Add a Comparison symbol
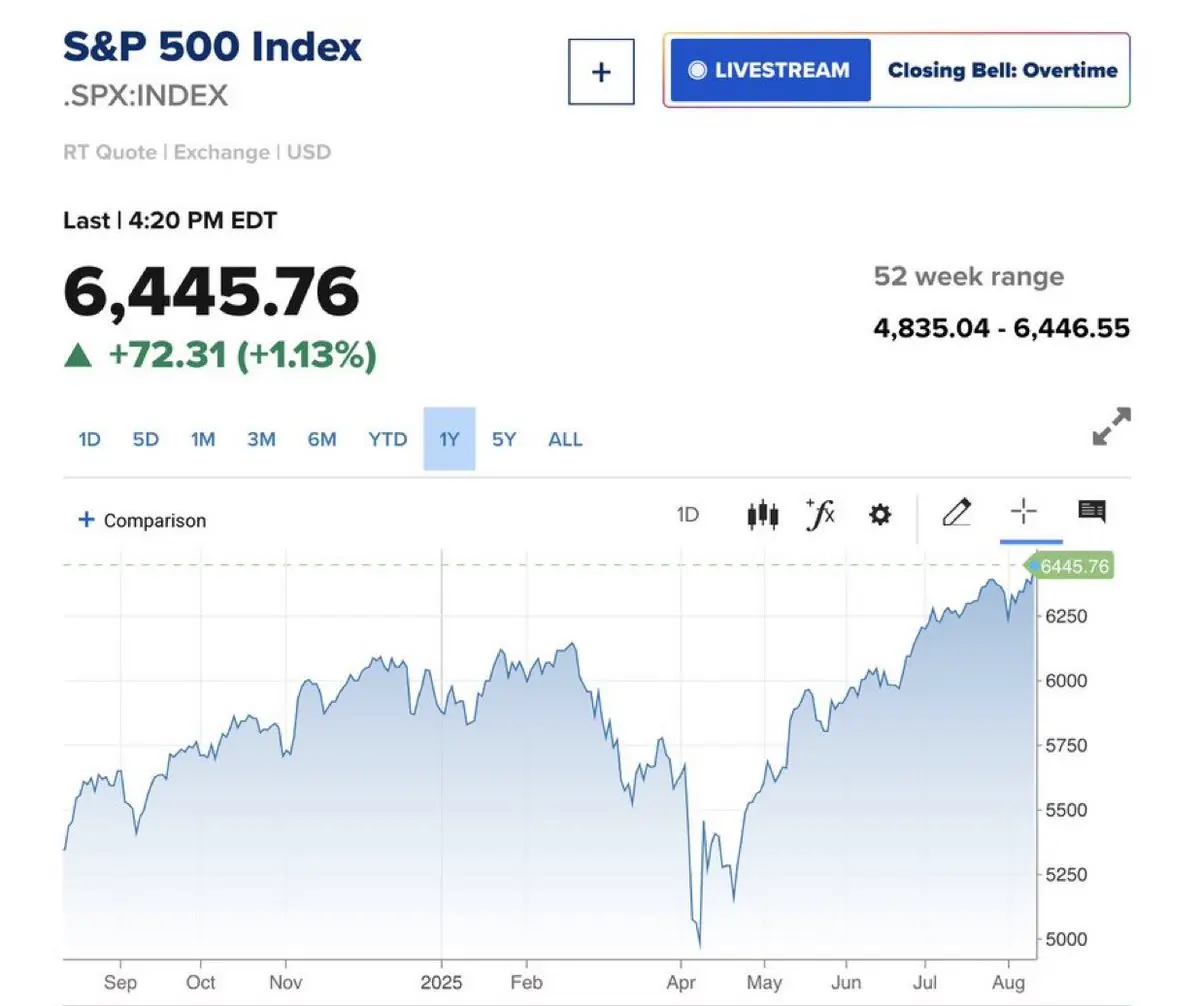This screenshot has height=1006, width=1200. (x=142, y=520)
